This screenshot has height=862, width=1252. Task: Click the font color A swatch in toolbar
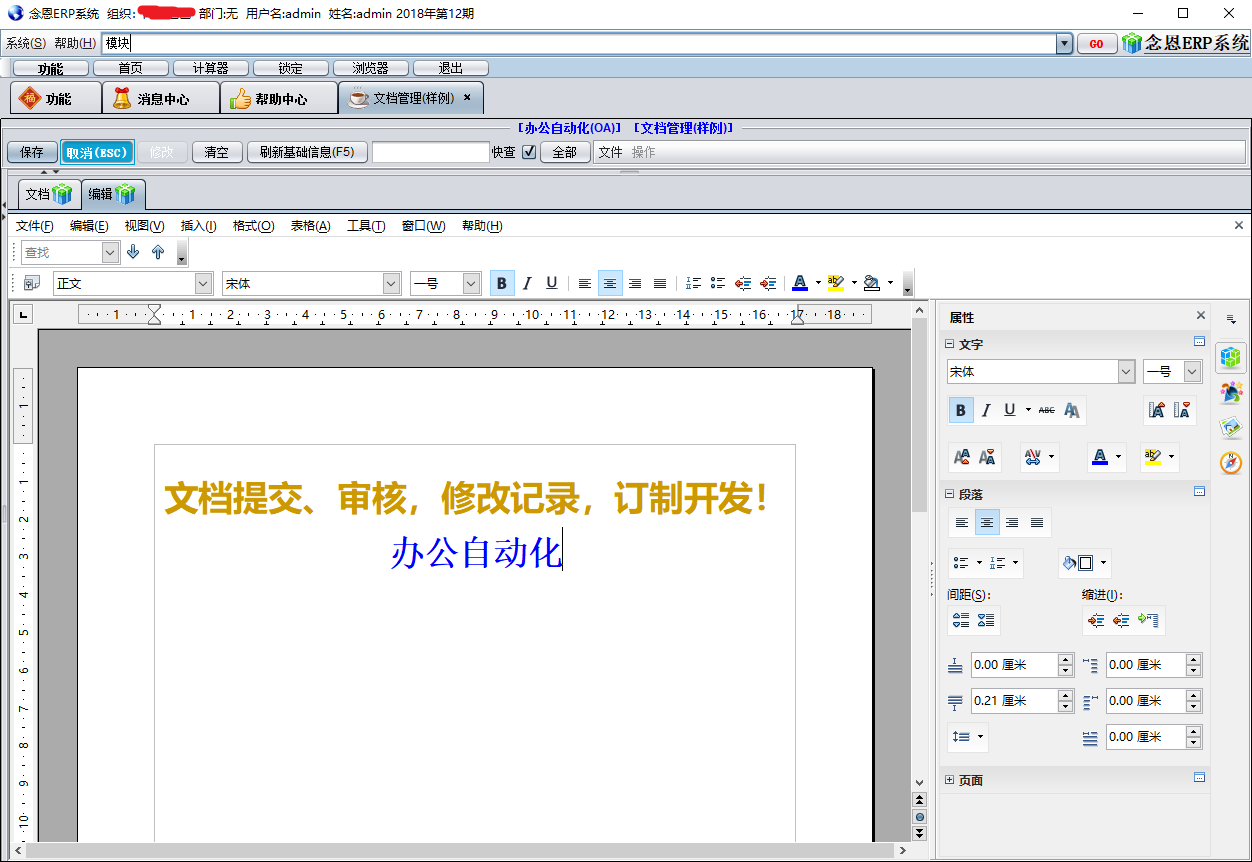point(799,284)
